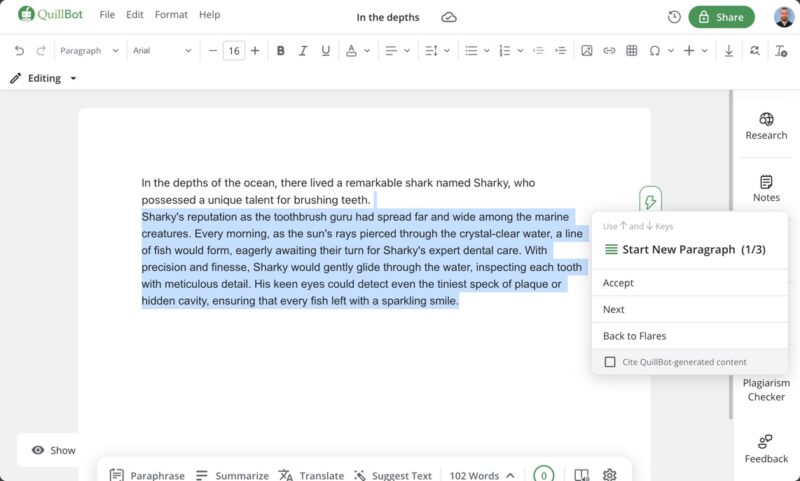
Task: Toggle the numbered list
Action: click(505, 50)
